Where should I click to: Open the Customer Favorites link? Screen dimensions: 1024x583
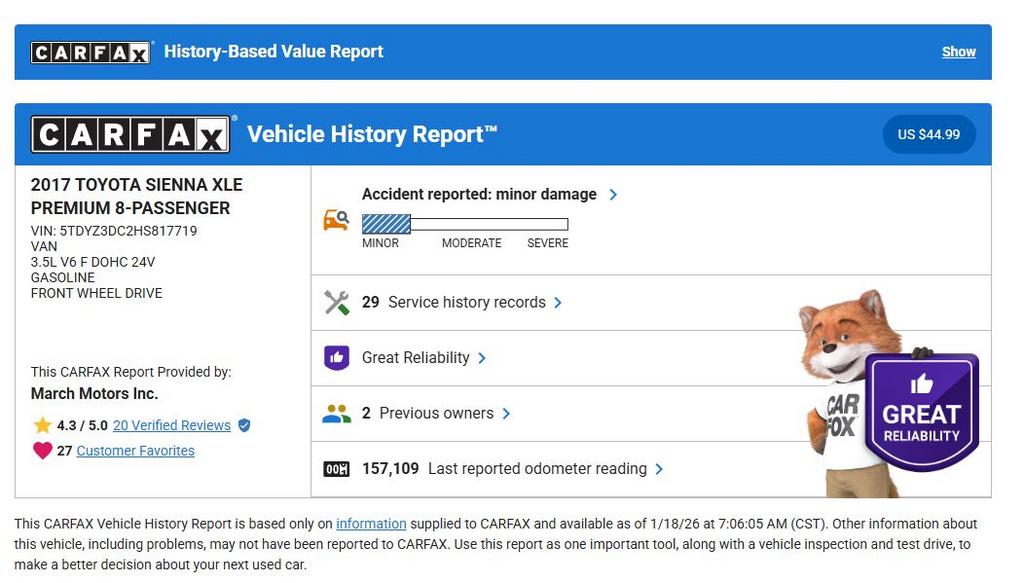pos(135,451)
